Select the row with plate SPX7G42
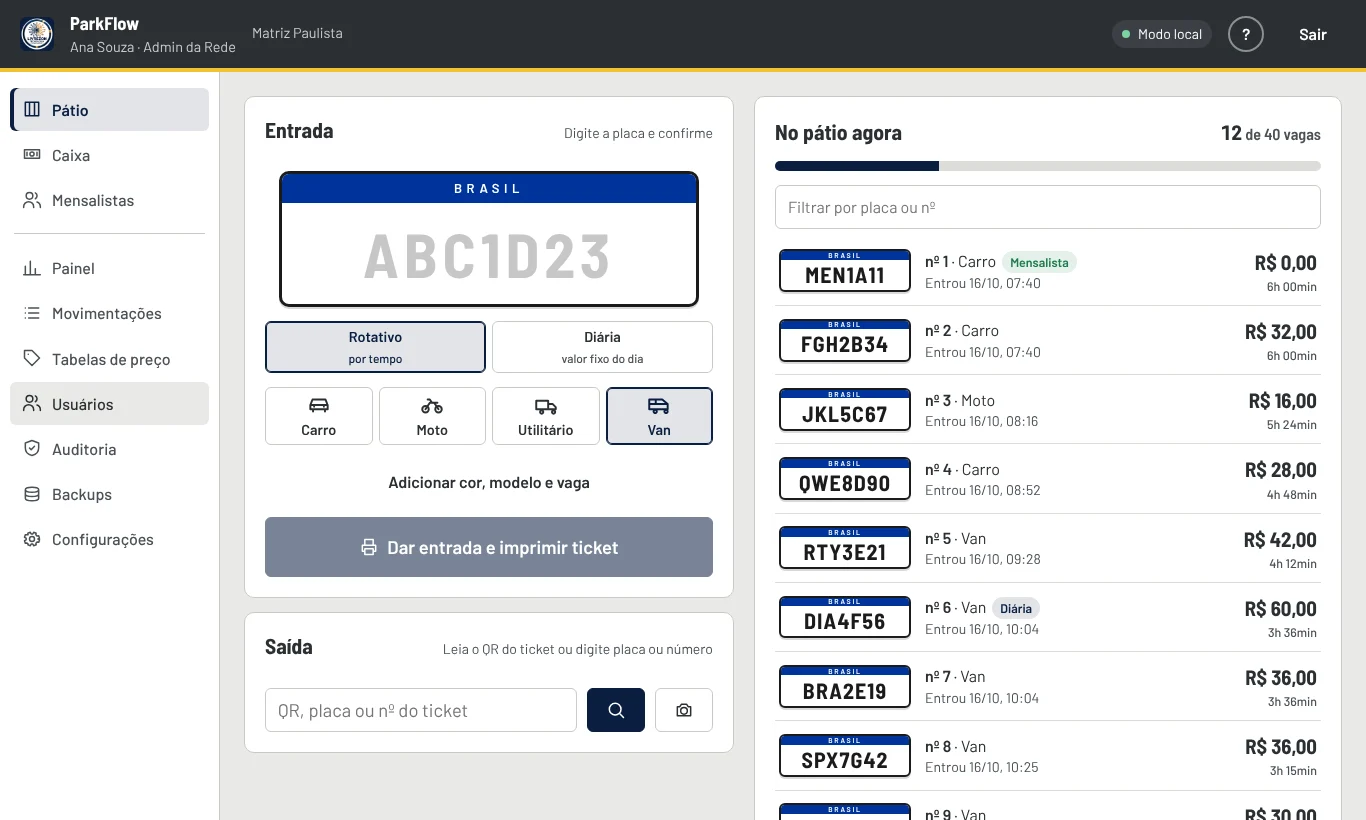The image size is (1366, 820). 1048,756
